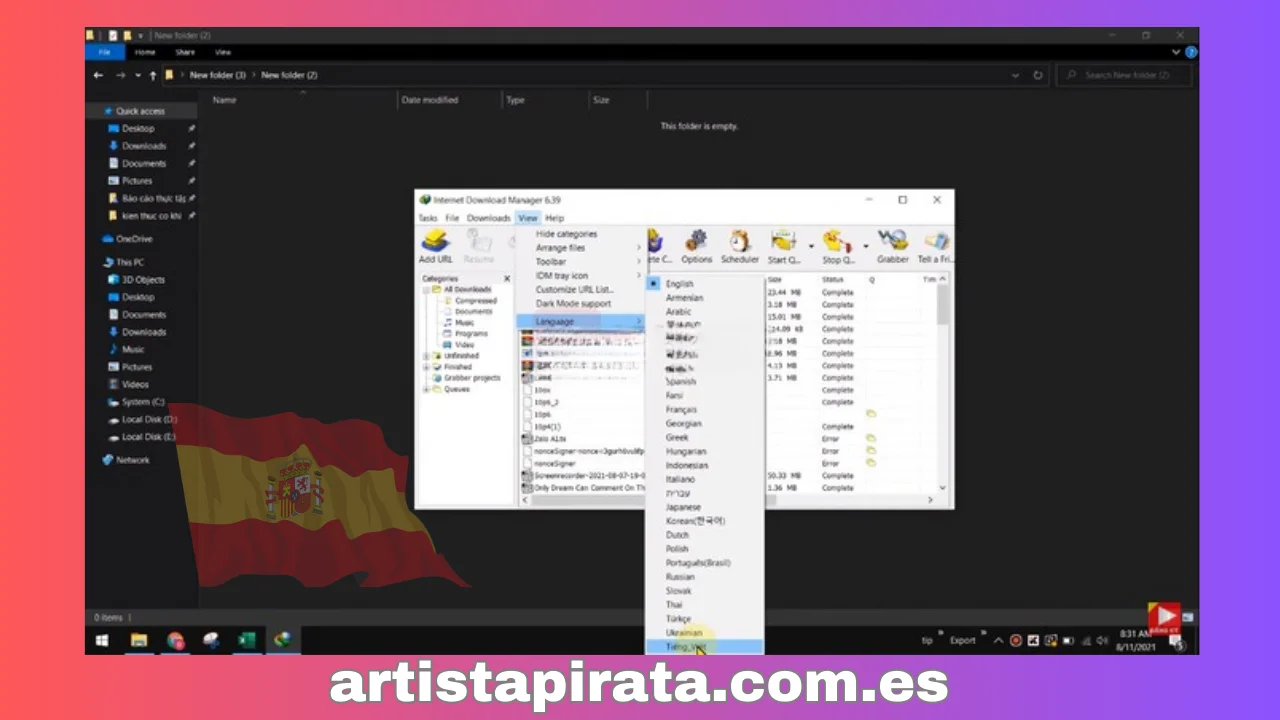Click the IDM taskbar icon
Viewport: 1280px width, 720px height.
283,640
